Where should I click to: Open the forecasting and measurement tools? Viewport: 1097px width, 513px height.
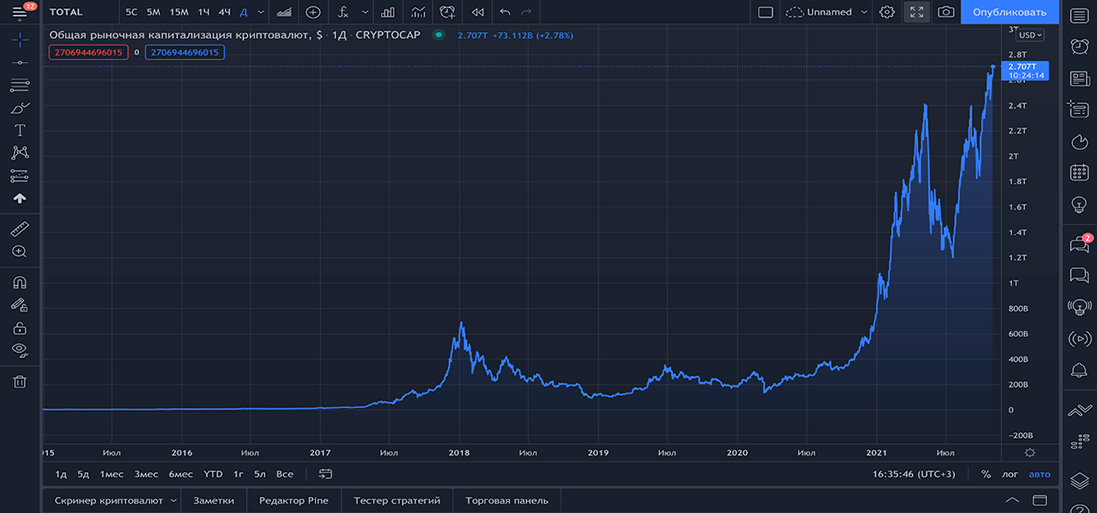click(20, 176)
